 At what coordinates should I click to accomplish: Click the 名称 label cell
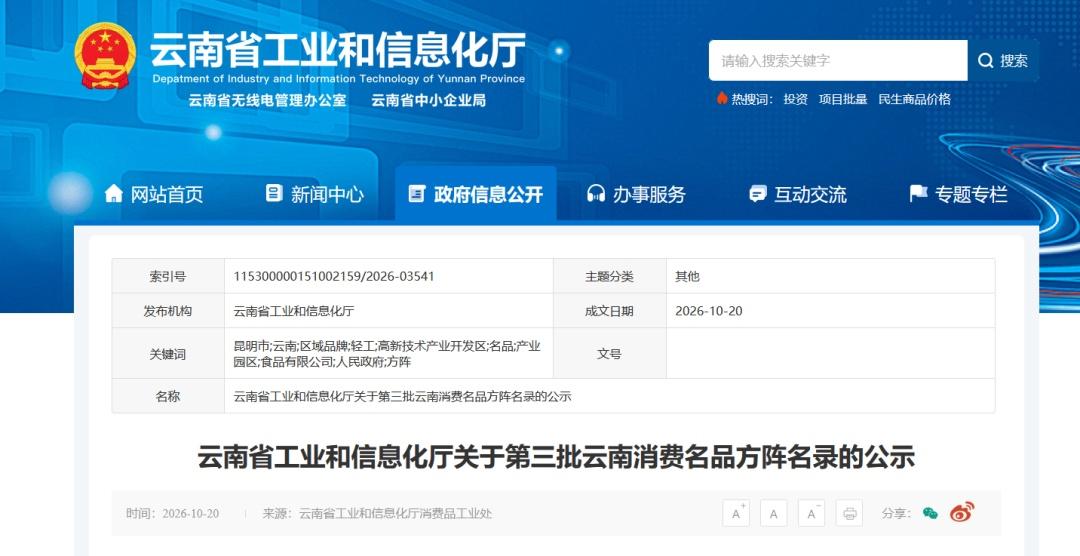click(x=168, y=396)
